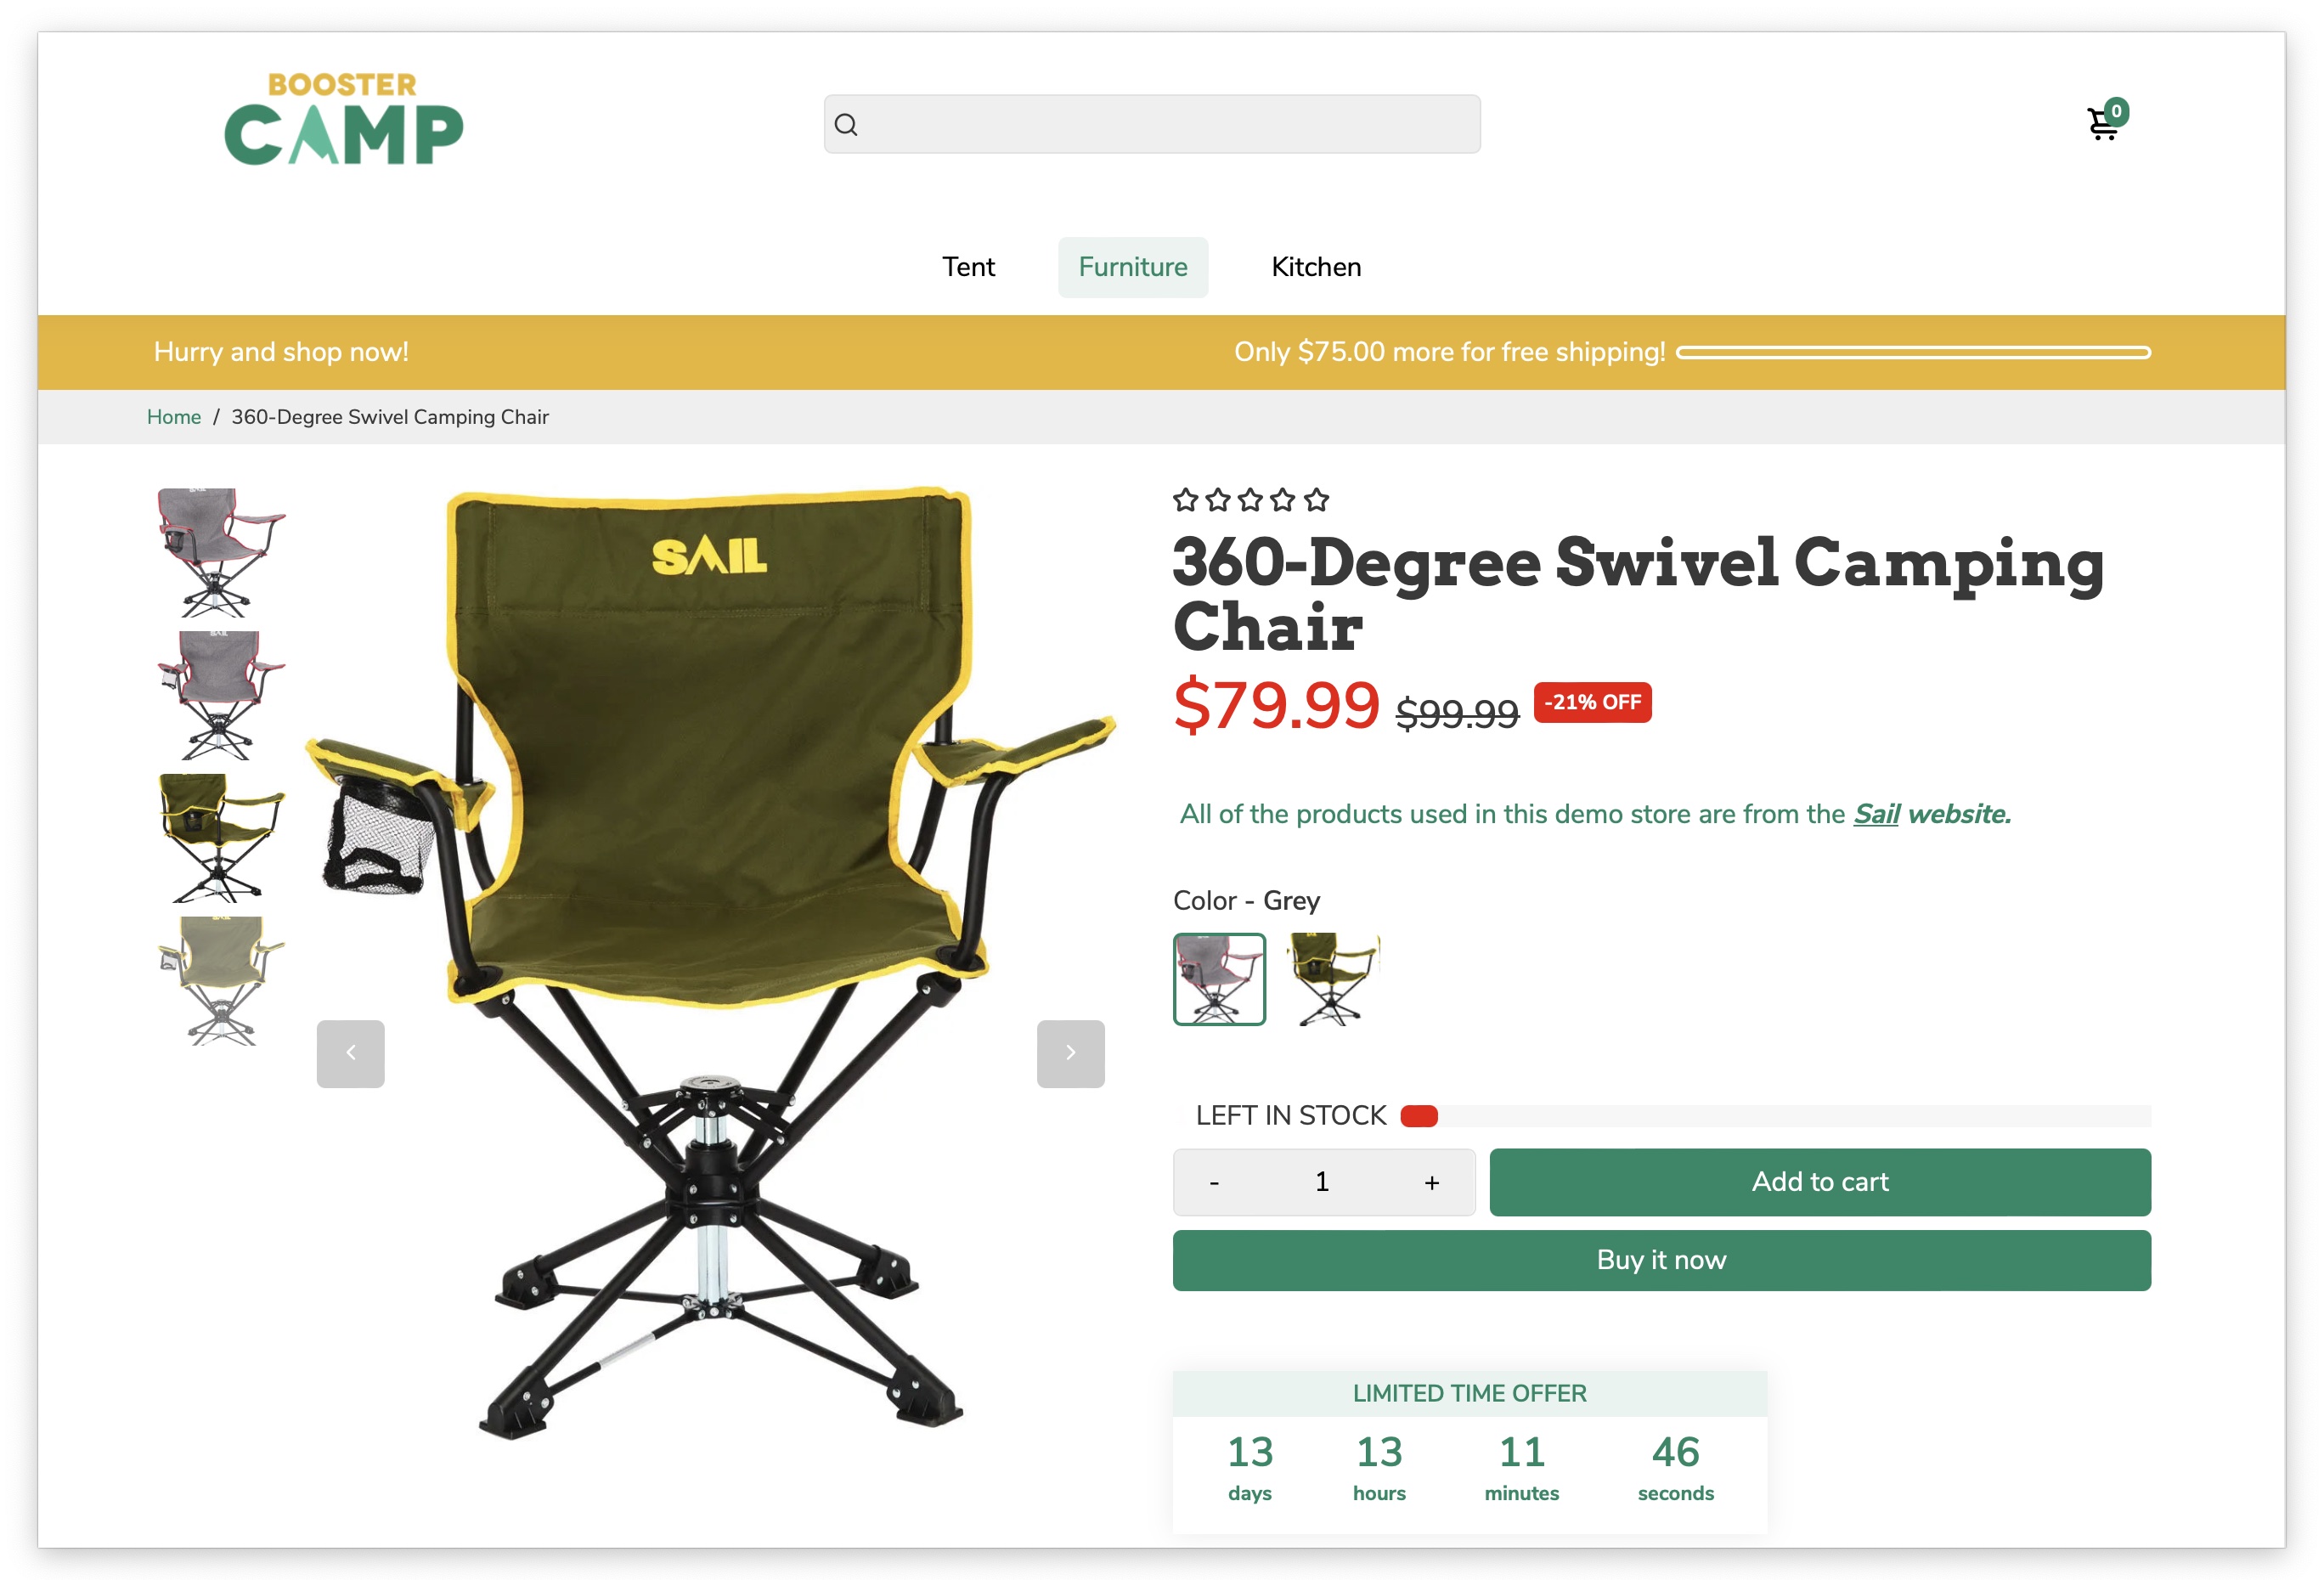
Task: Select the green chair color swatch
Action: coord(1332,978)
